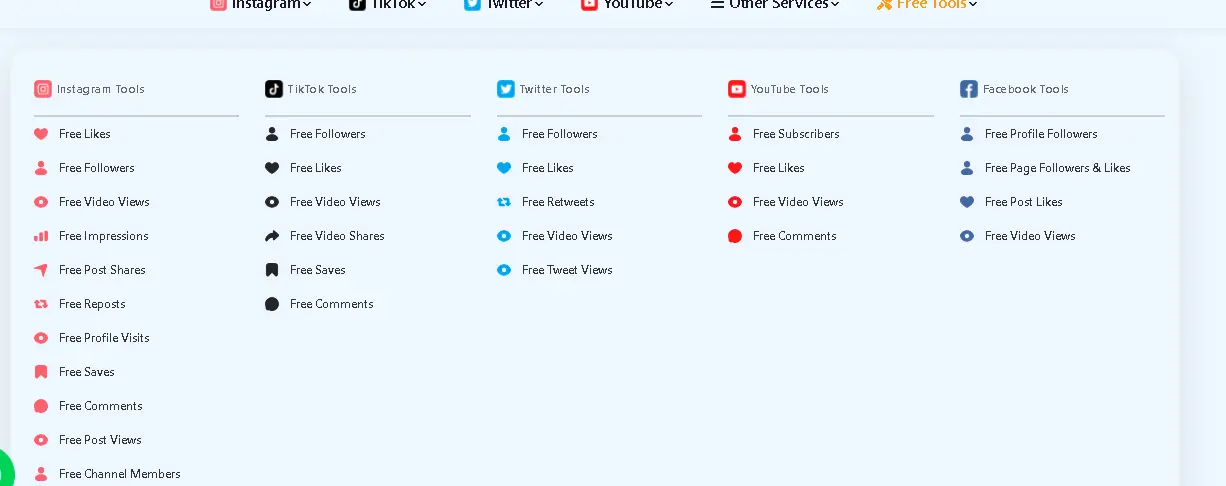The image size is (1226, 486).
Task: Click the eye icon beside Twitter Free Video Views
Action: [504, 236]
